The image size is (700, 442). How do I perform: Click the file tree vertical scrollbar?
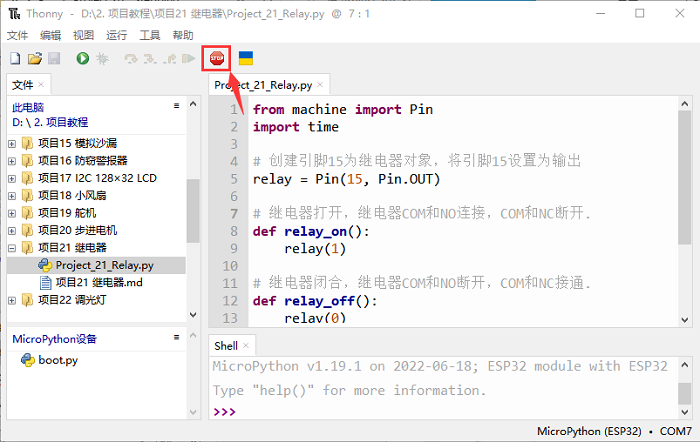[193, 200]
